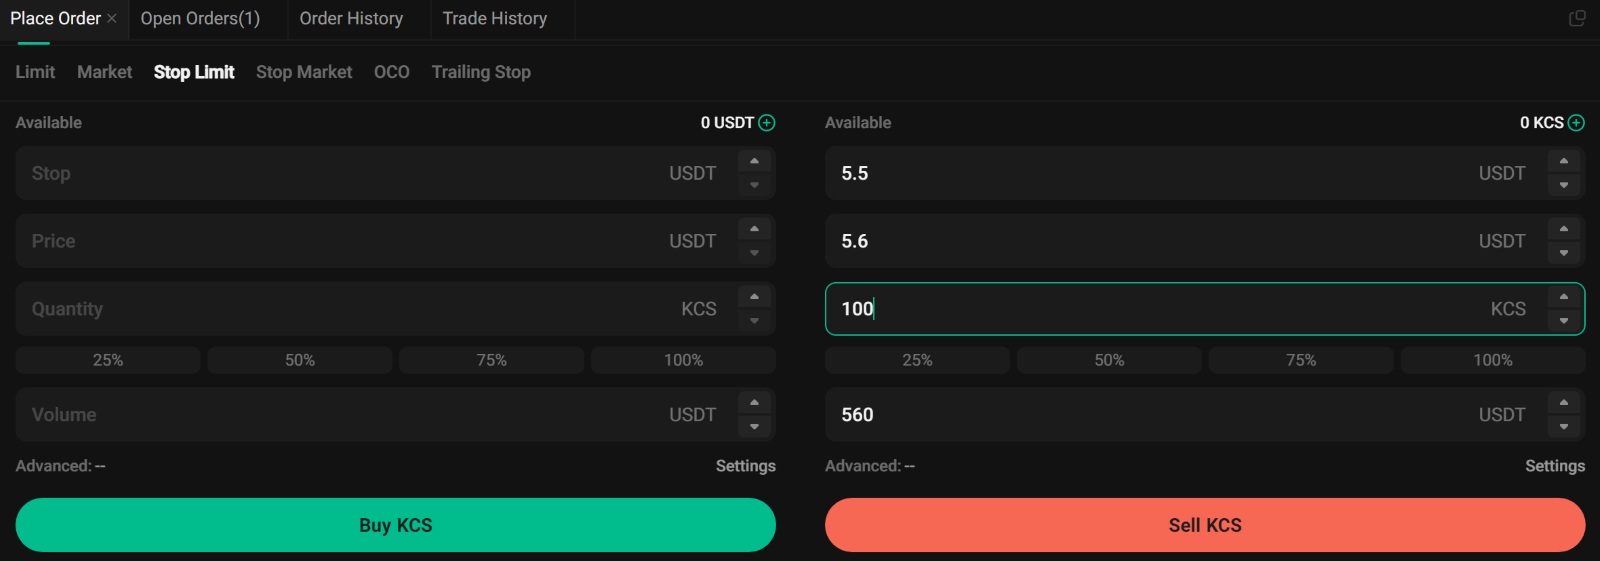1600x561 pixels.
Task: Set buy quantity to 100%
Action: pyautogui.click(x=684, y=360)
